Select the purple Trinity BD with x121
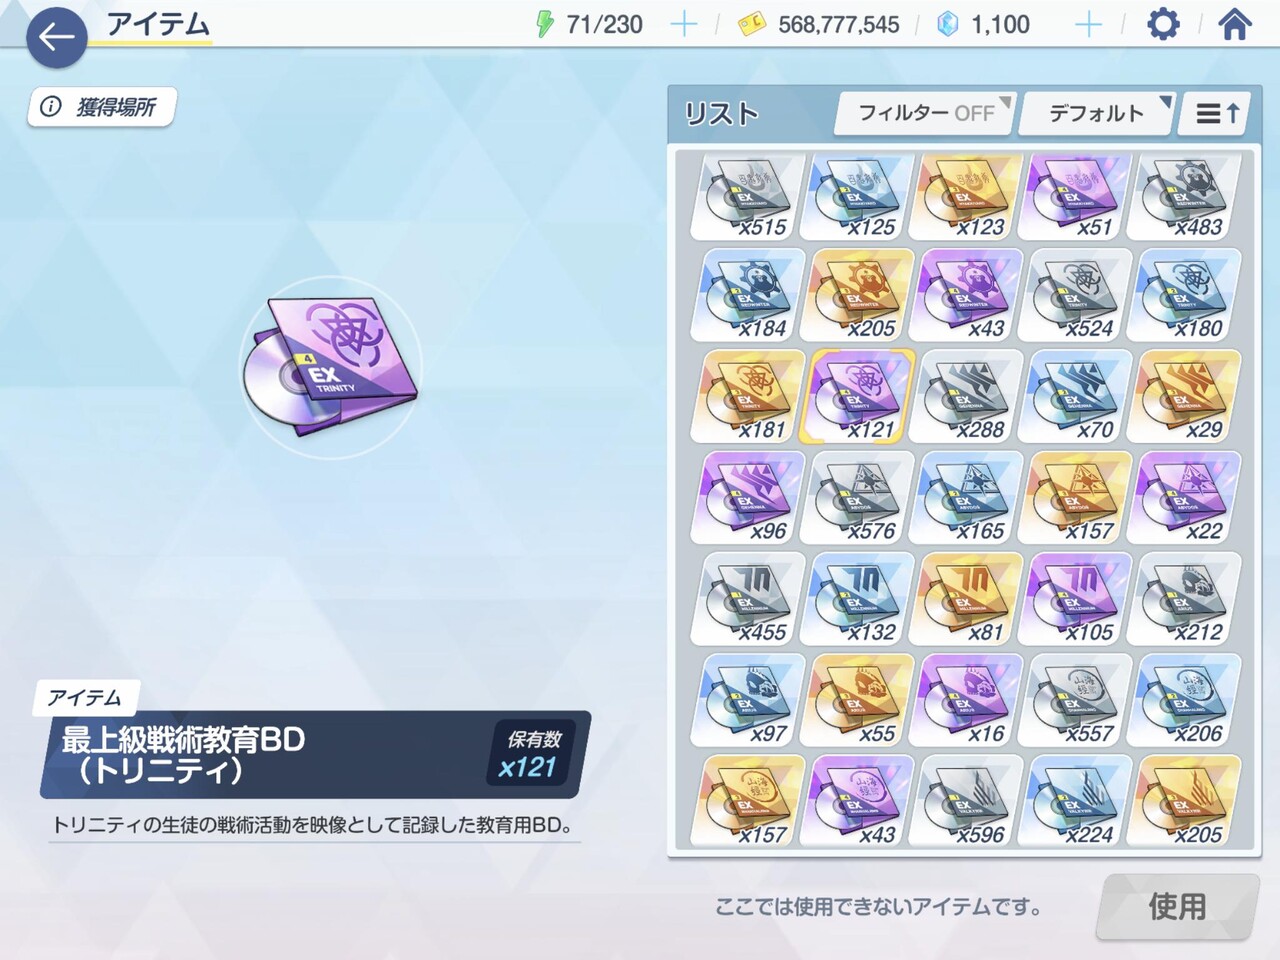 point(859,397)
